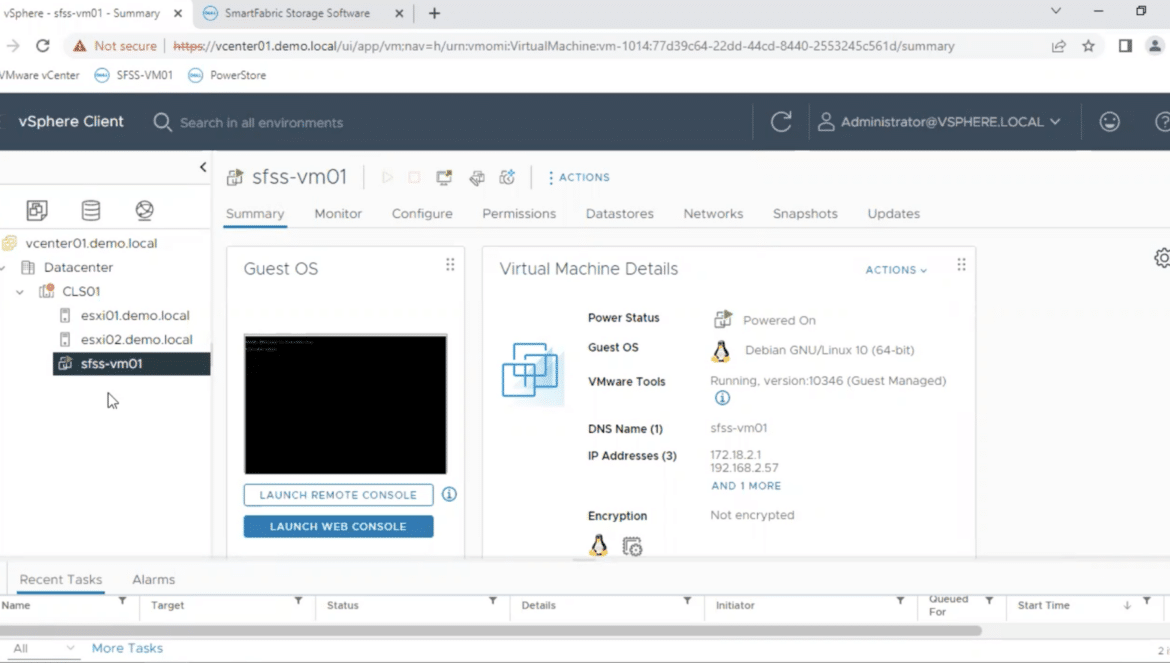Open Virtual Machine Details ACTIONS dropdown
The image size is (1170, 663).
click(896, 270)
